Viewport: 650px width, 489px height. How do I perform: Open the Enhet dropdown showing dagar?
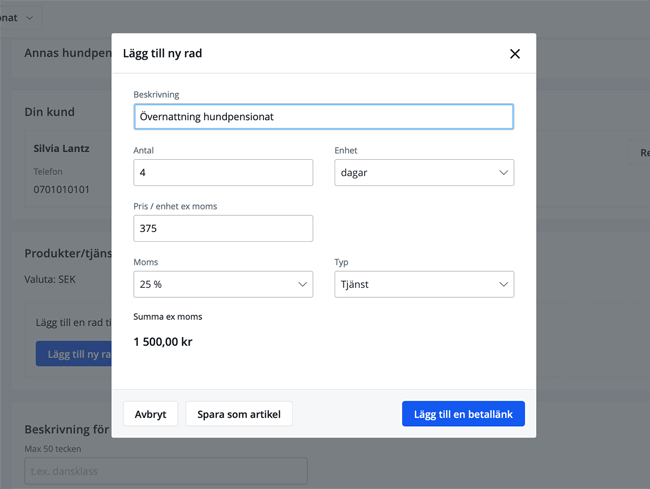pyautogui.click(x=424, y=172)
